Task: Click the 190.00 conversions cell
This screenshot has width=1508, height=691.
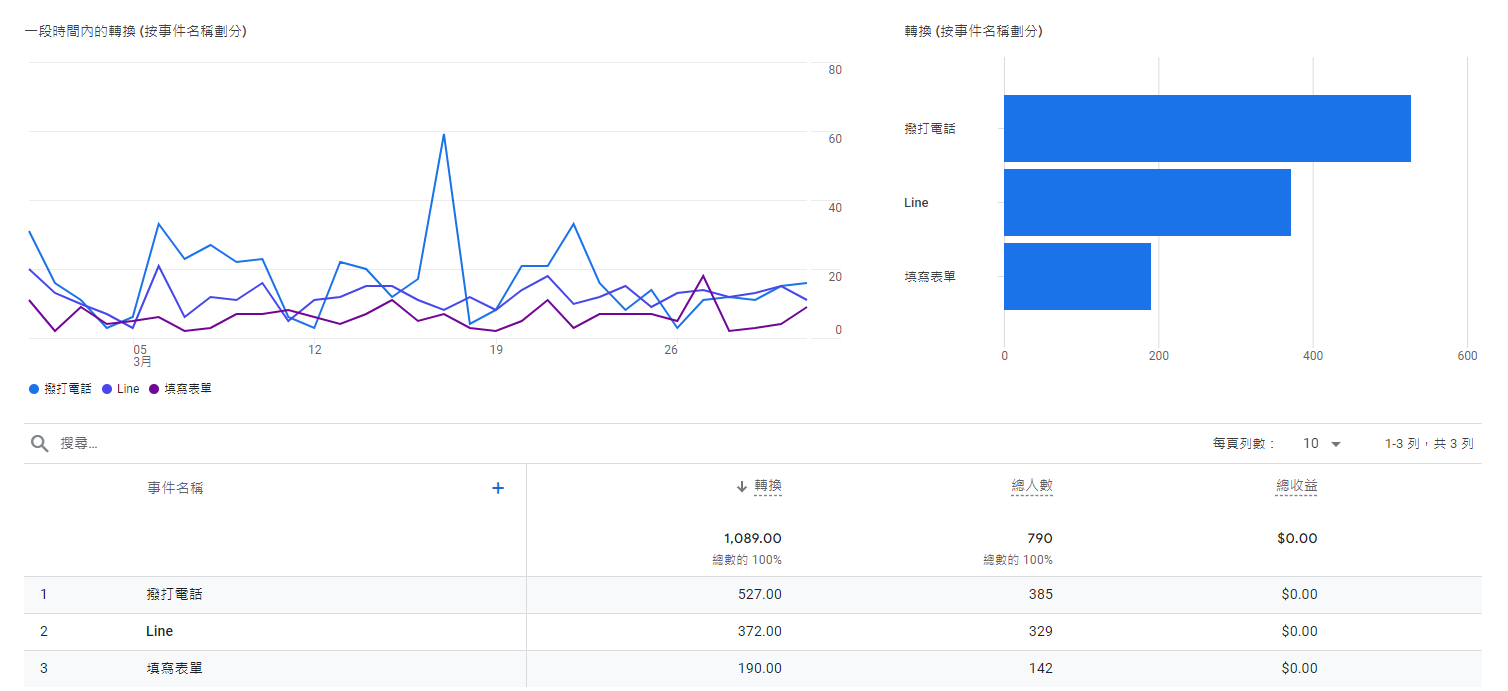Action: coord(759,669)
